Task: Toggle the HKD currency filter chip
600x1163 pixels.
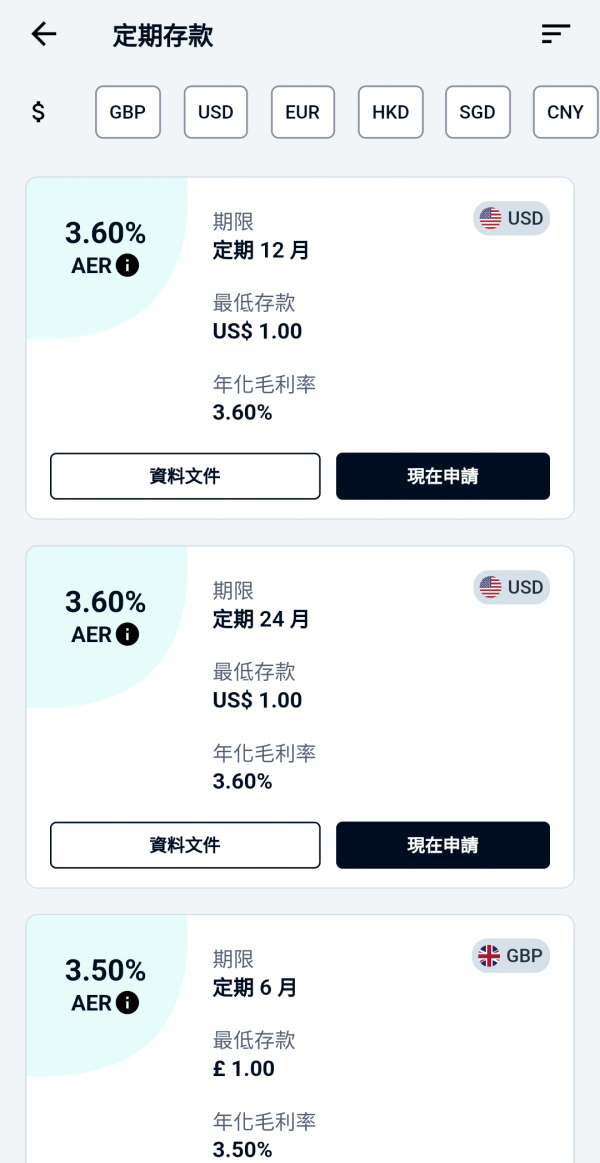Action: (390, 112)
